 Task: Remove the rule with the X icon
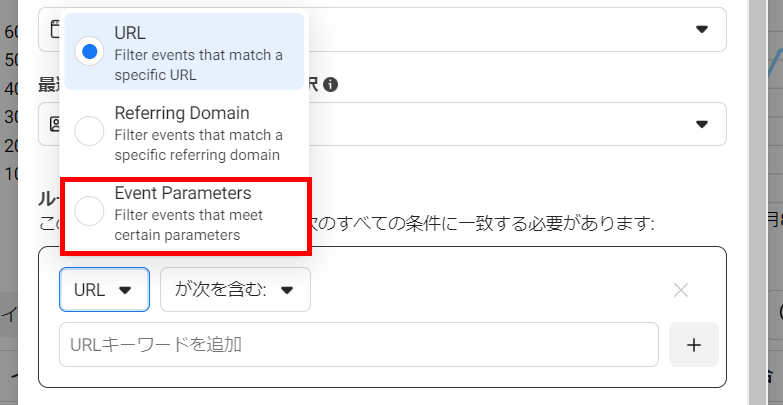[x=681, y=290]
